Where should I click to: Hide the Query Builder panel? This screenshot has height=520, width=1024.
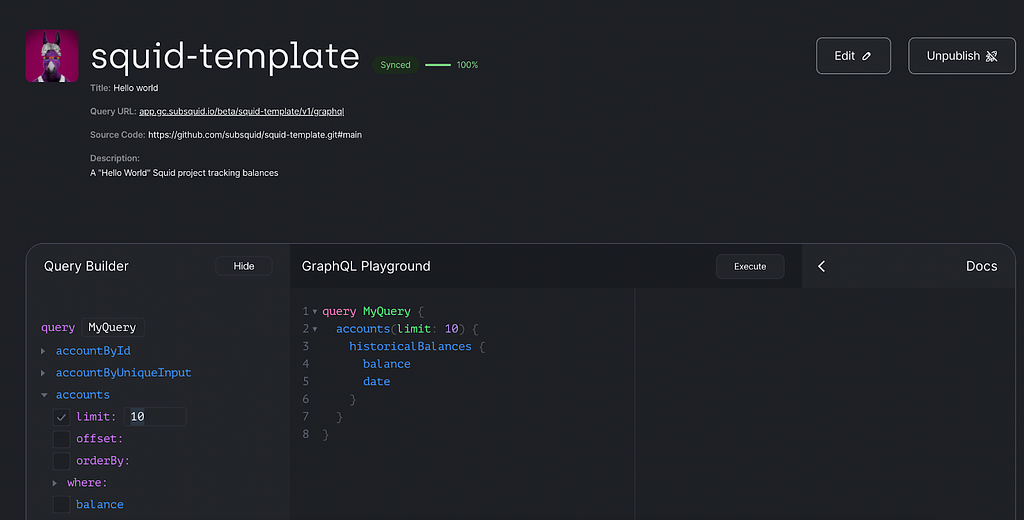tap(244, 266)
